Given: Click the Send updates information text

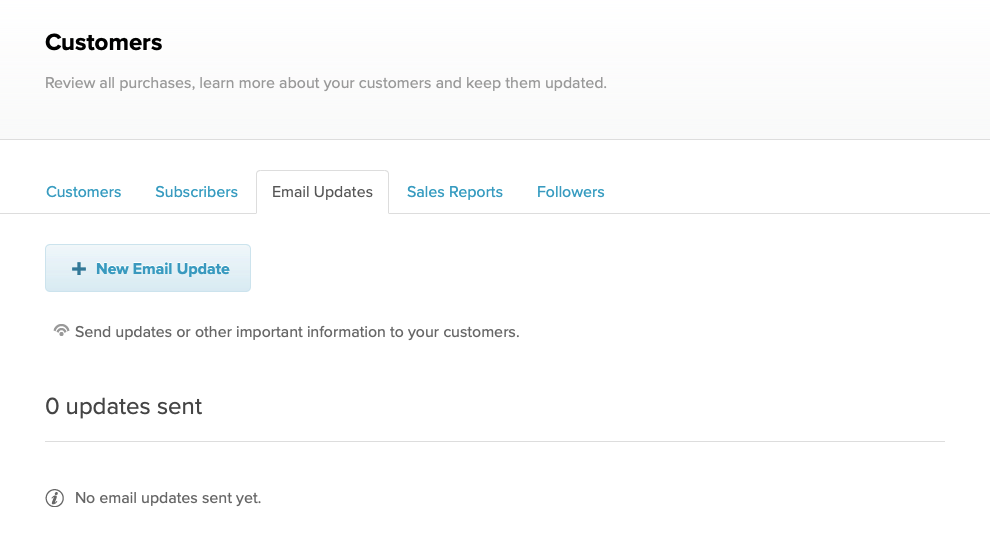Looking at the screenshot, I should (x=297, y=332).
